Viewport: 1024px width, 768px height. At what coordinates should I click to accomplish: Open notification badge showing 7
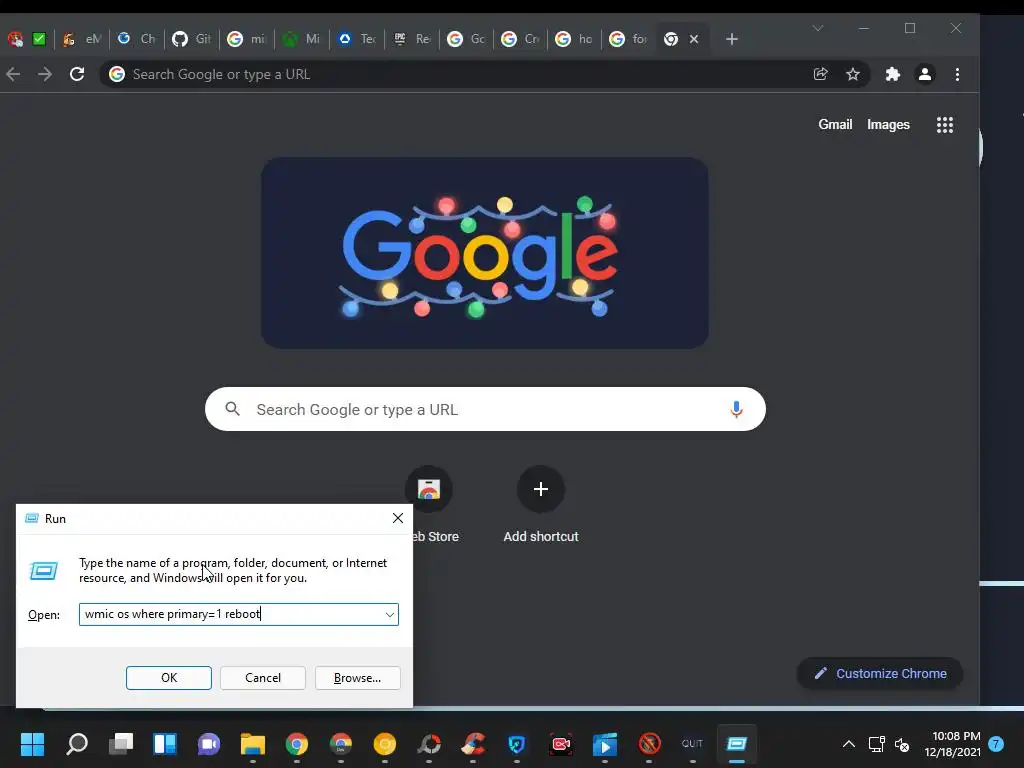(996, 743)
